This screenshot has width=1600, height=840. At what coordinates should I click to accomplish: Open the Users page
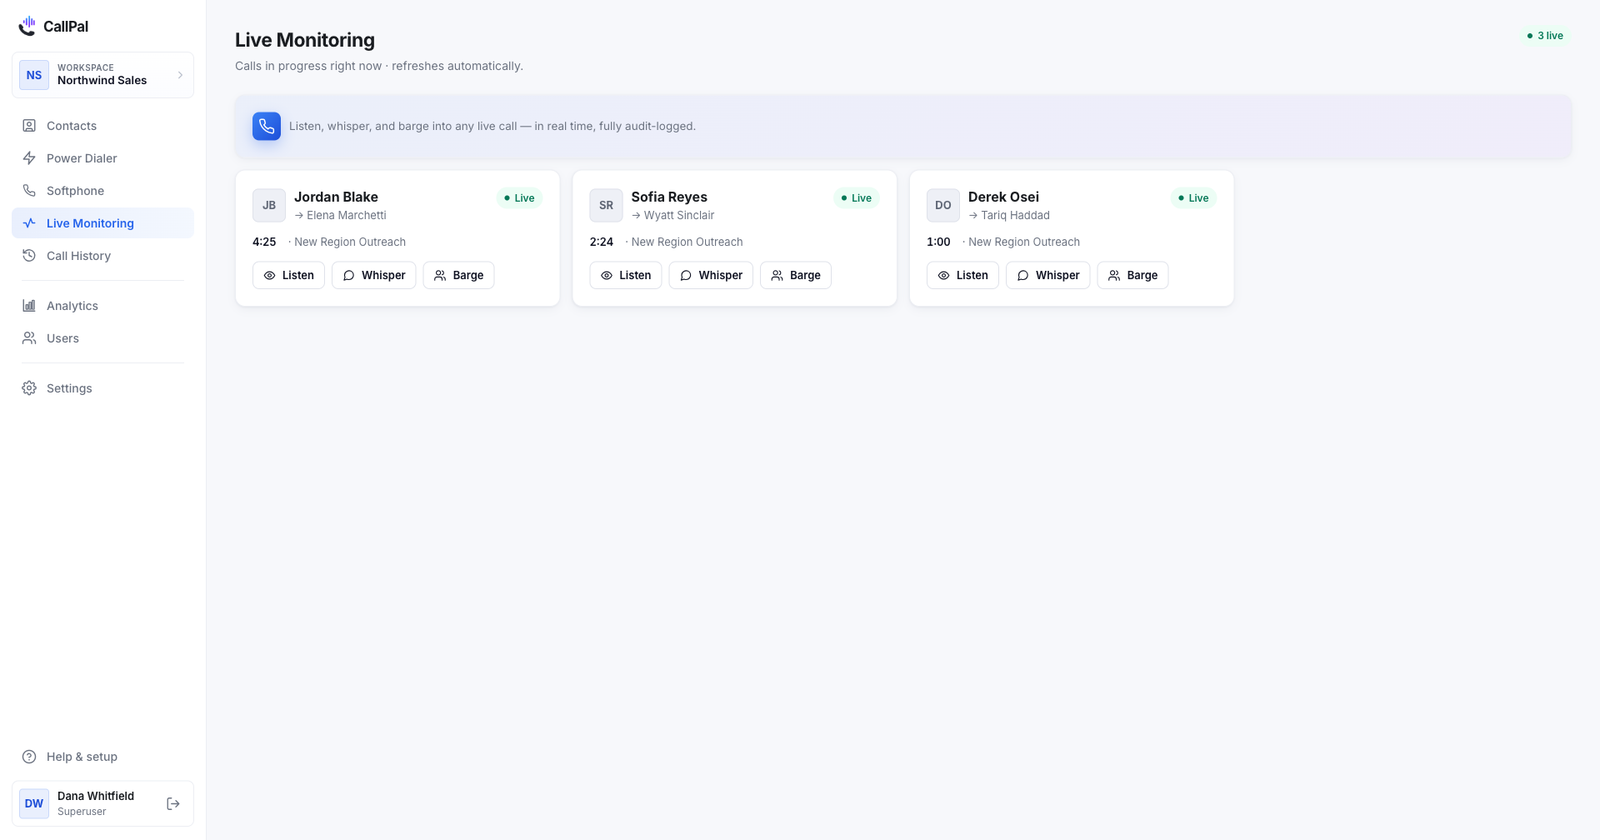tap(103, 338)
